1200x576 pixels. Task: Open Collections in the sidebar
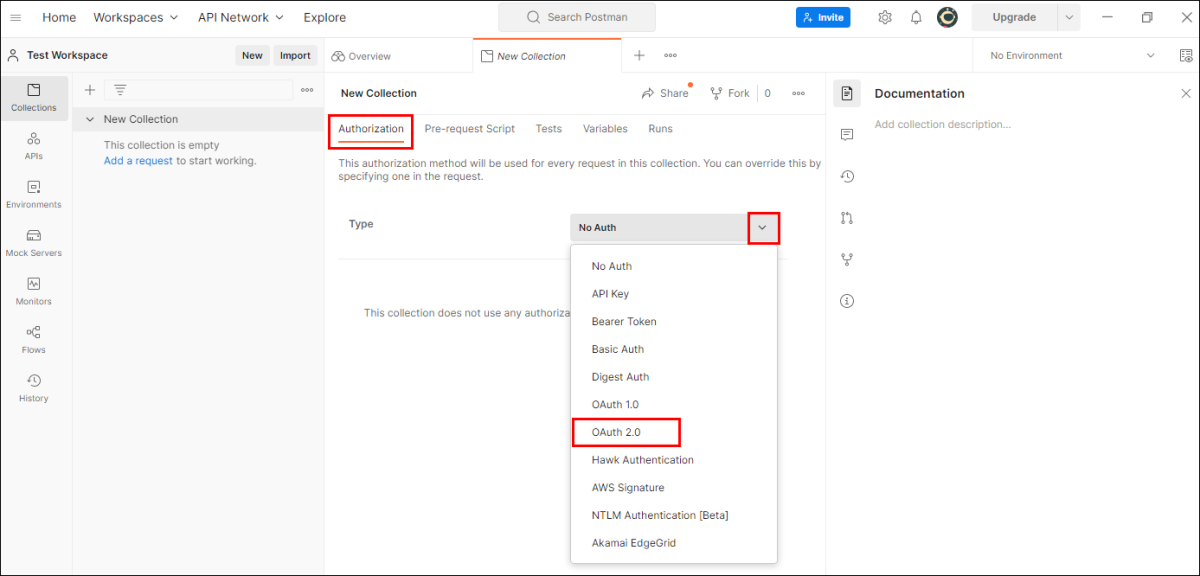34,97
